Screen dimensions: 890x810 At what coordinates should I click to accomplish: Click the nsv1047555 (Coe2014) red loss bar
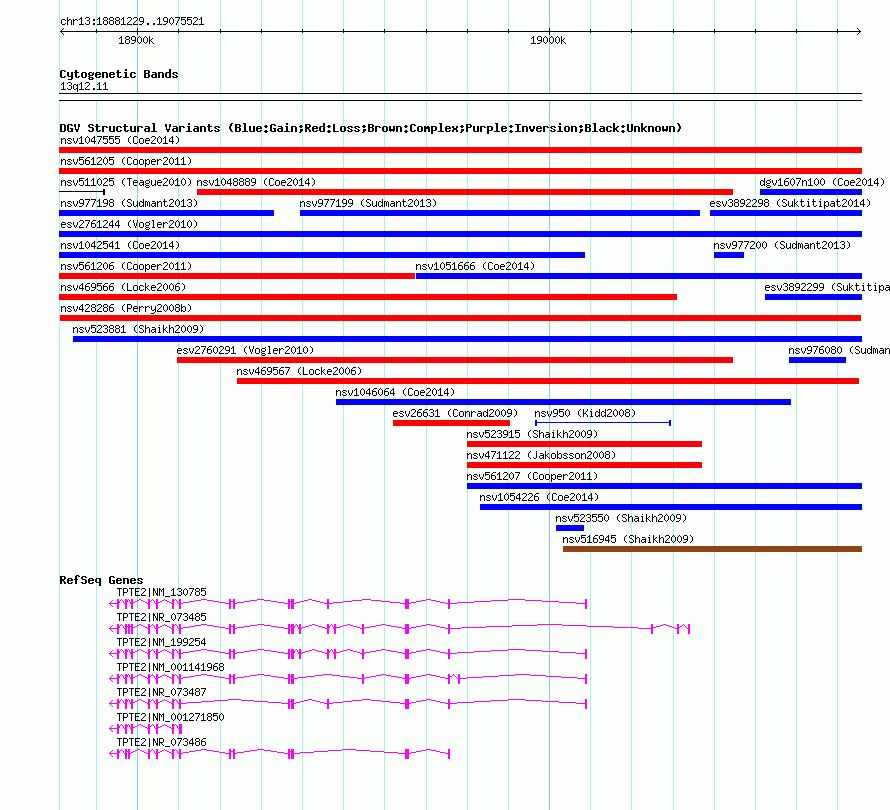coord(460,150)
